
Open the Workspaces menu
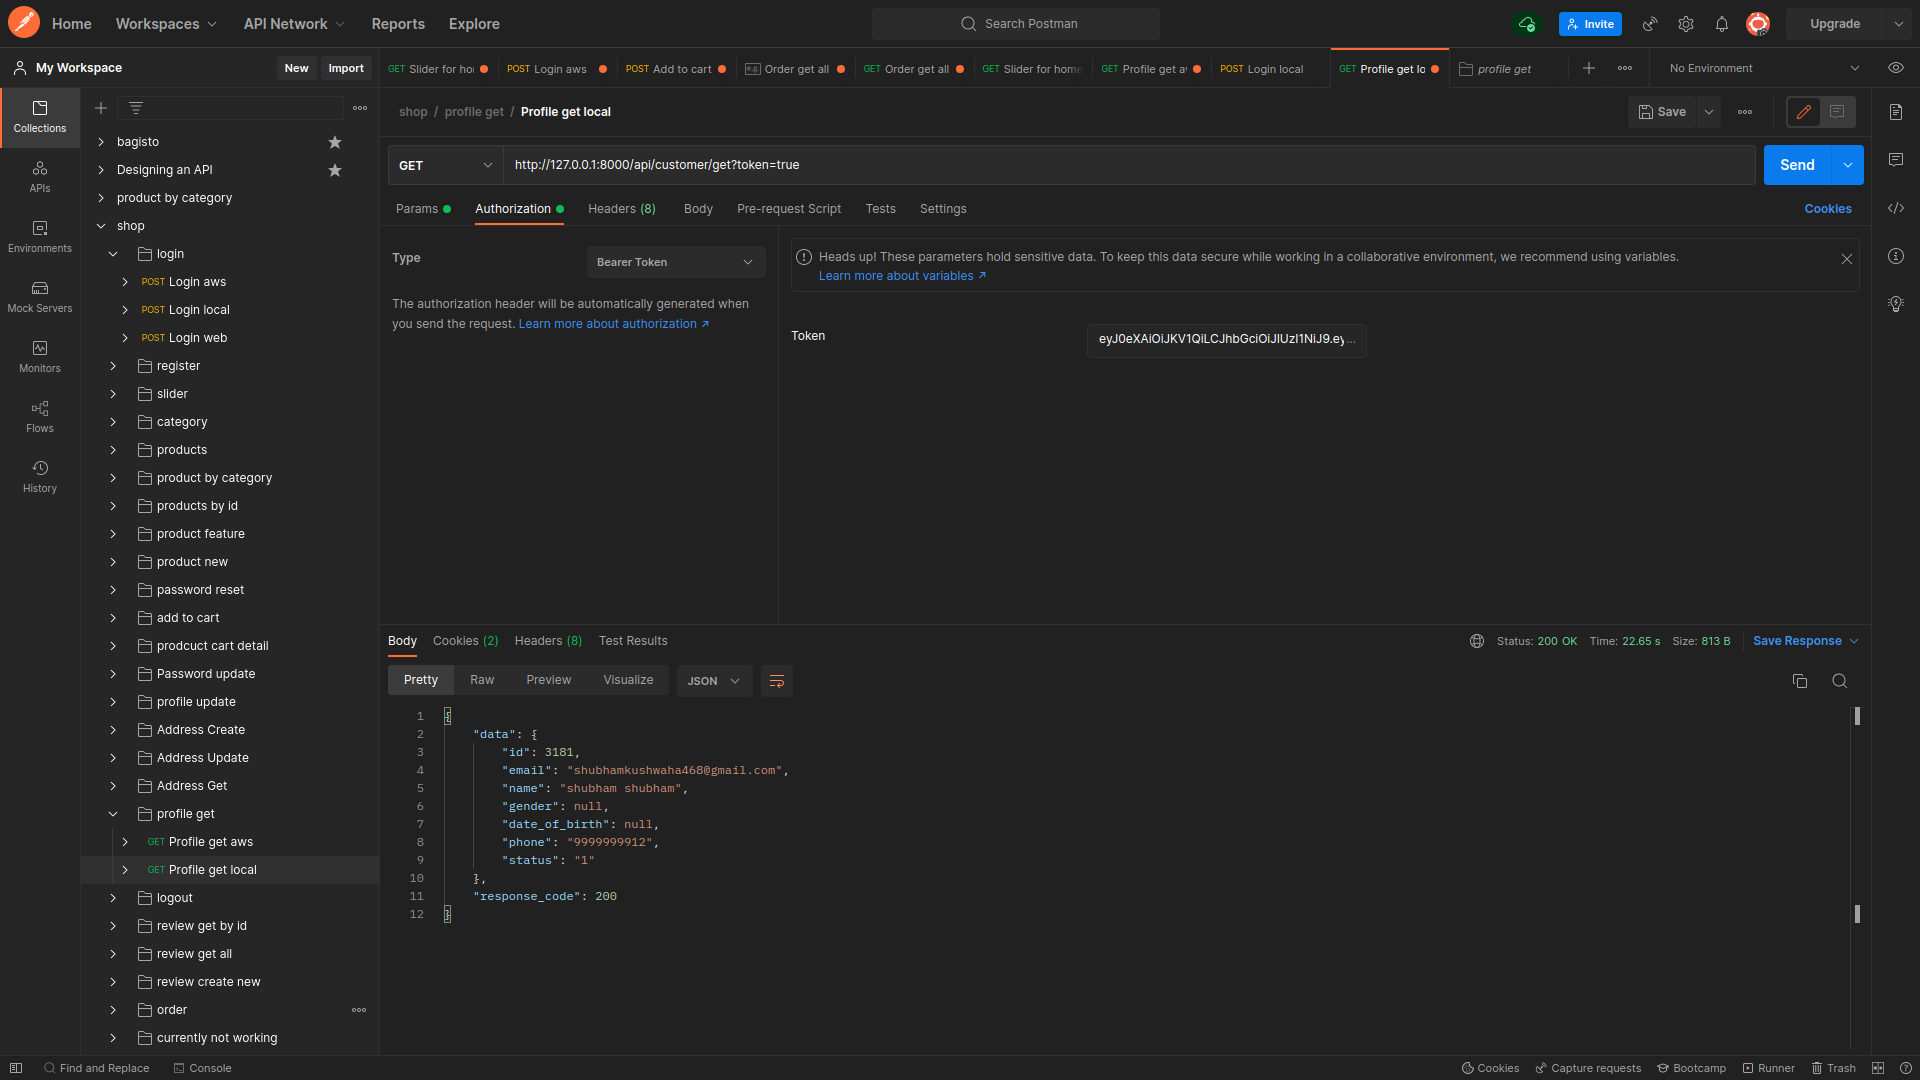[166, 24]
